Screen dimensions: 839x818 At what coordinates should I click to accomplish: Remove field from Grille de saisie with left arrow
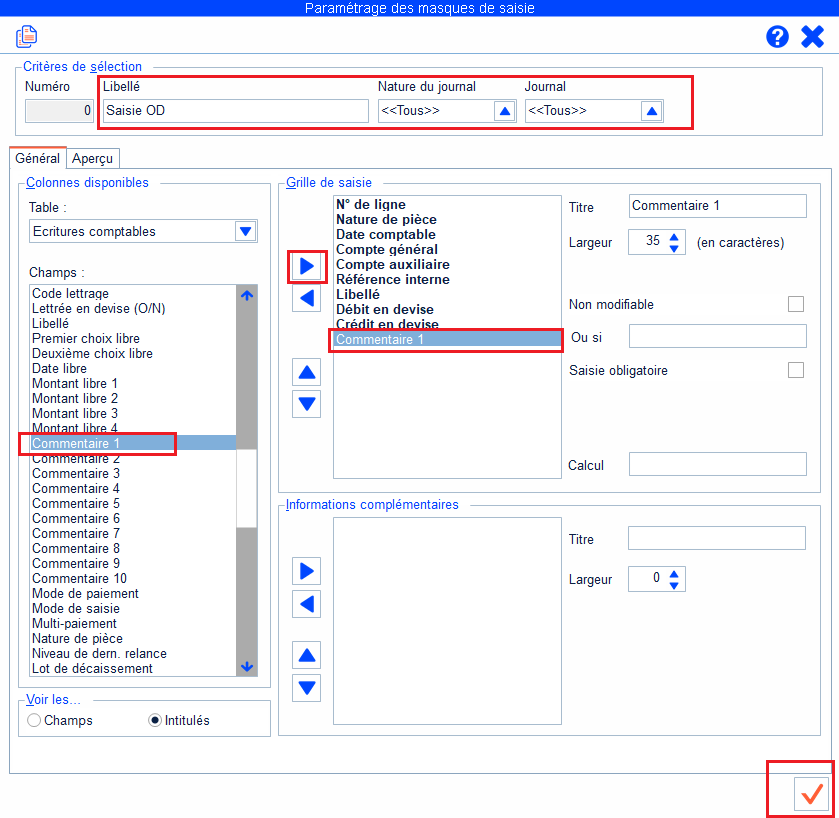point(308,298)
